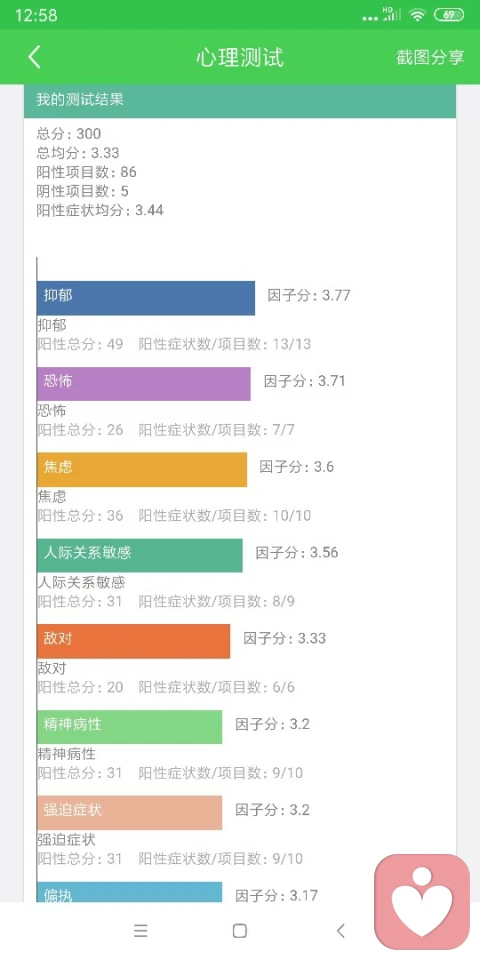
Task: Tap the 我的测试结果 section header
Action: (240, 100)
